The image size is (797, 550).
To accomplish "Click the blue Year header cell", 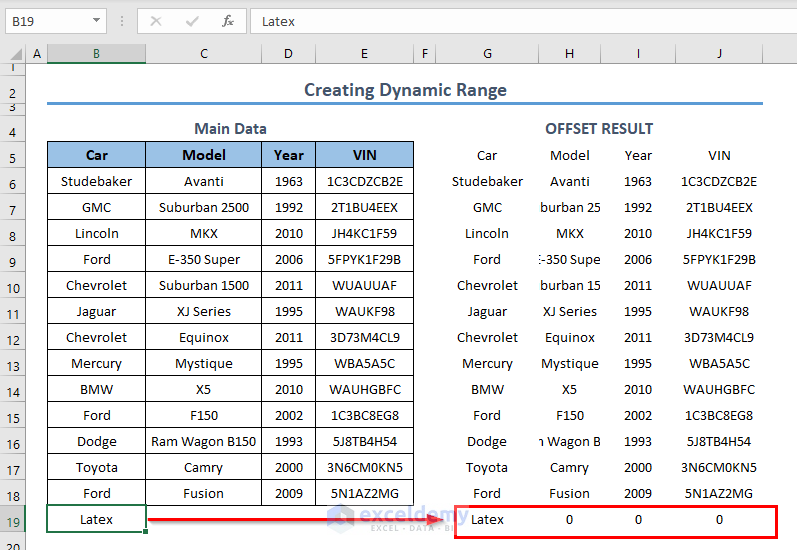I will coord(289,155).
